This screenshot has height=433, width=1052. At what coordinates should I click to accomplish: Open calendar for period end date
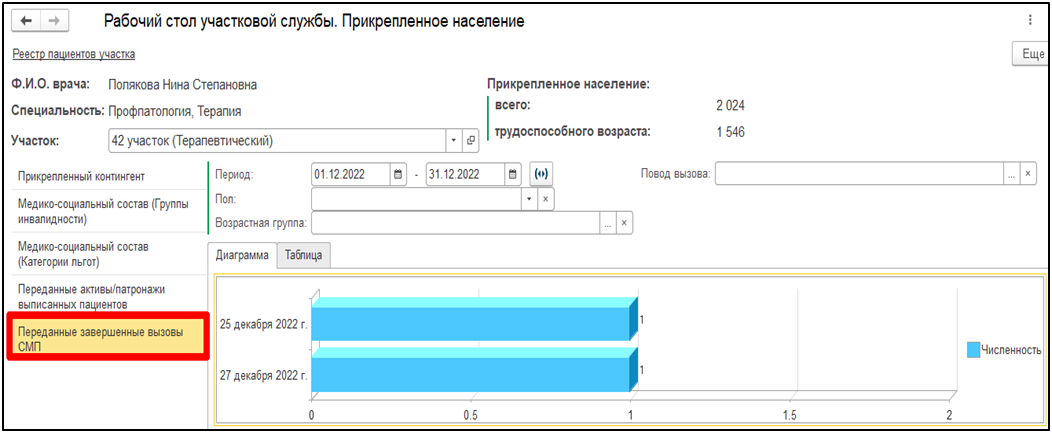512,174
